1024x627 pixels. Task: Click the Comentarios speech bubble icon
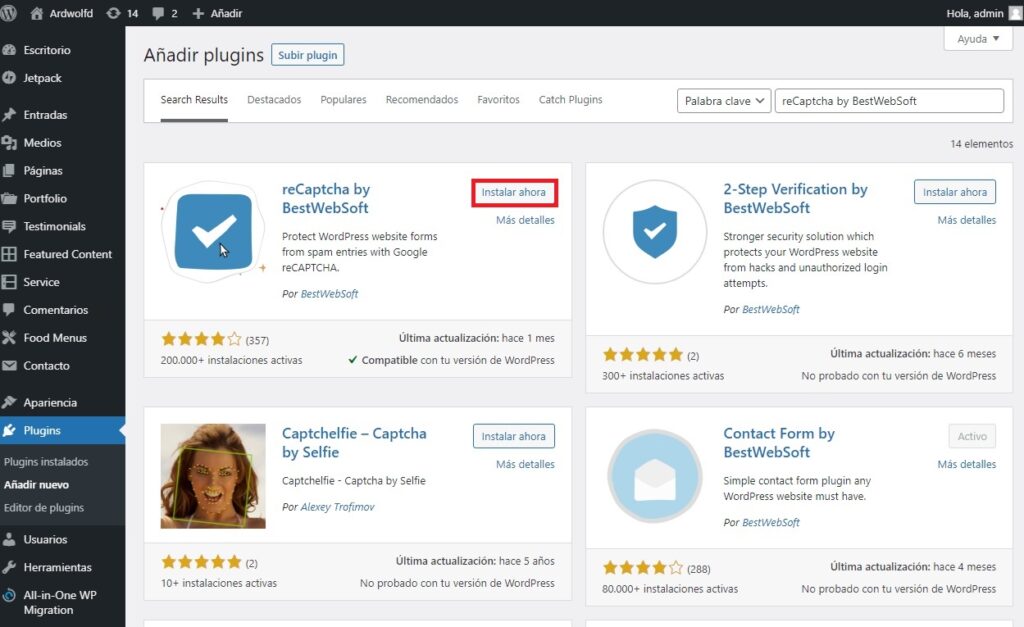(x=8, y=310)
